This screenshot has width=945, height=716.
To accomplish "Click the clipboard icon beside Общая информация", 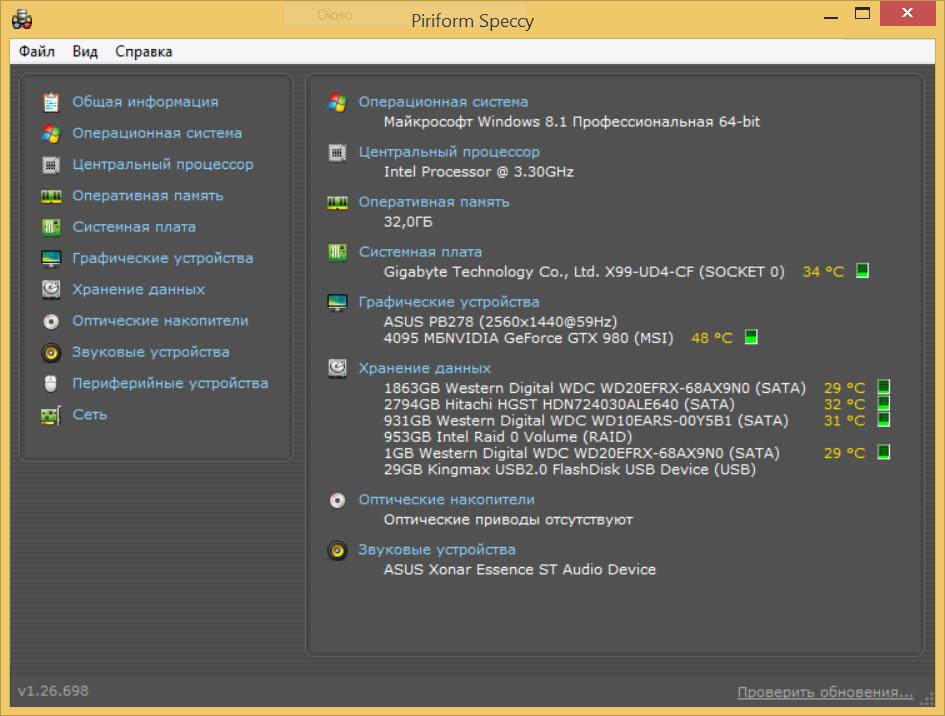I will 51,102.
